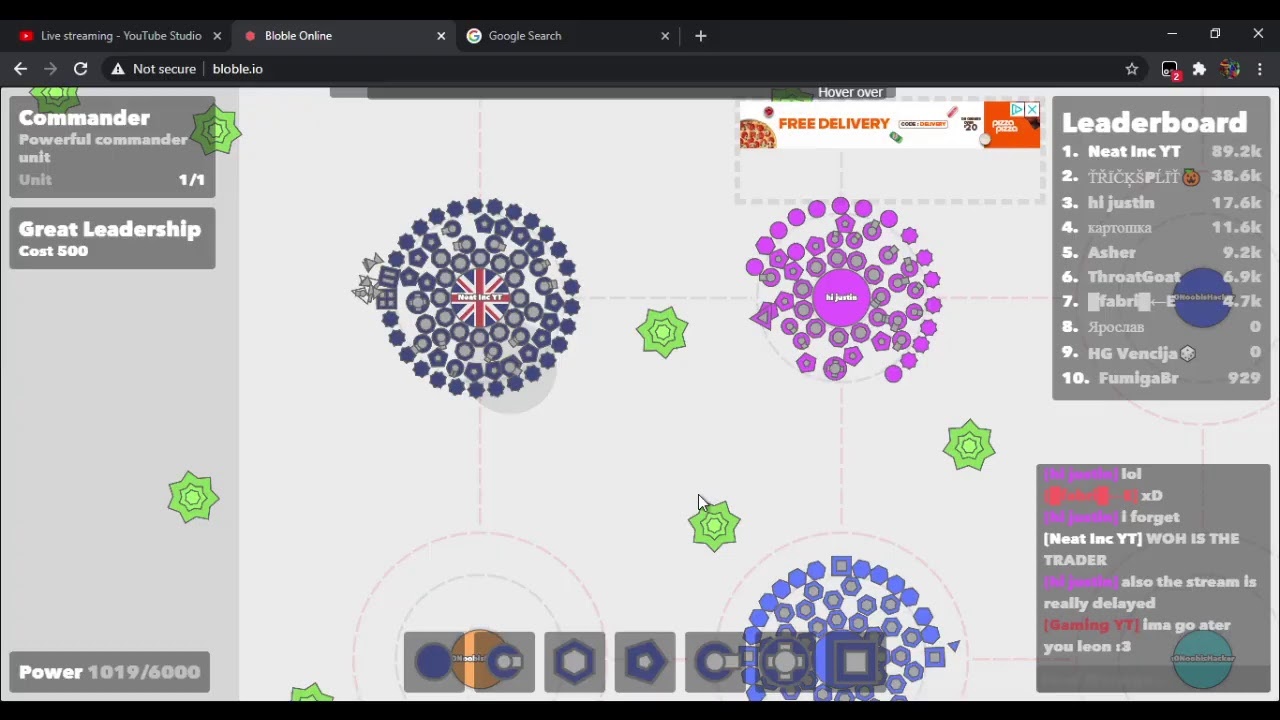The height and width of the screenshot is (720, 1280).
Task: Click the hi justin magenta base center
Action: (841, 297)
